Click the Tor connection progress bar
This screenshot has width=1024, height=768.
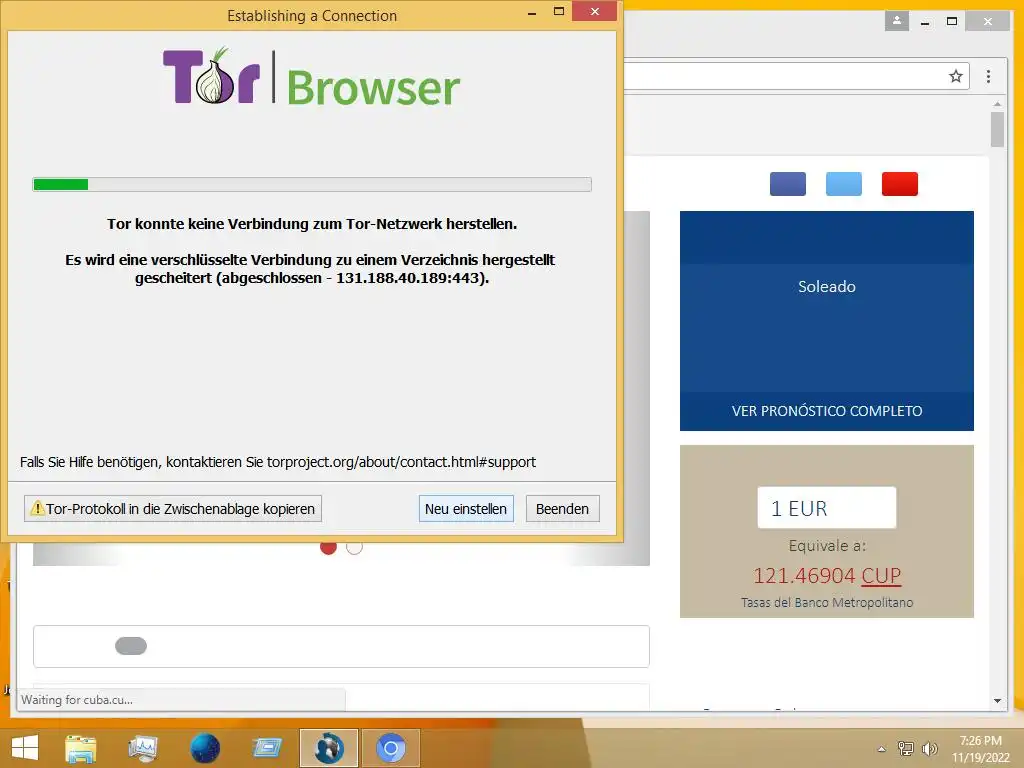pos(312,184)
